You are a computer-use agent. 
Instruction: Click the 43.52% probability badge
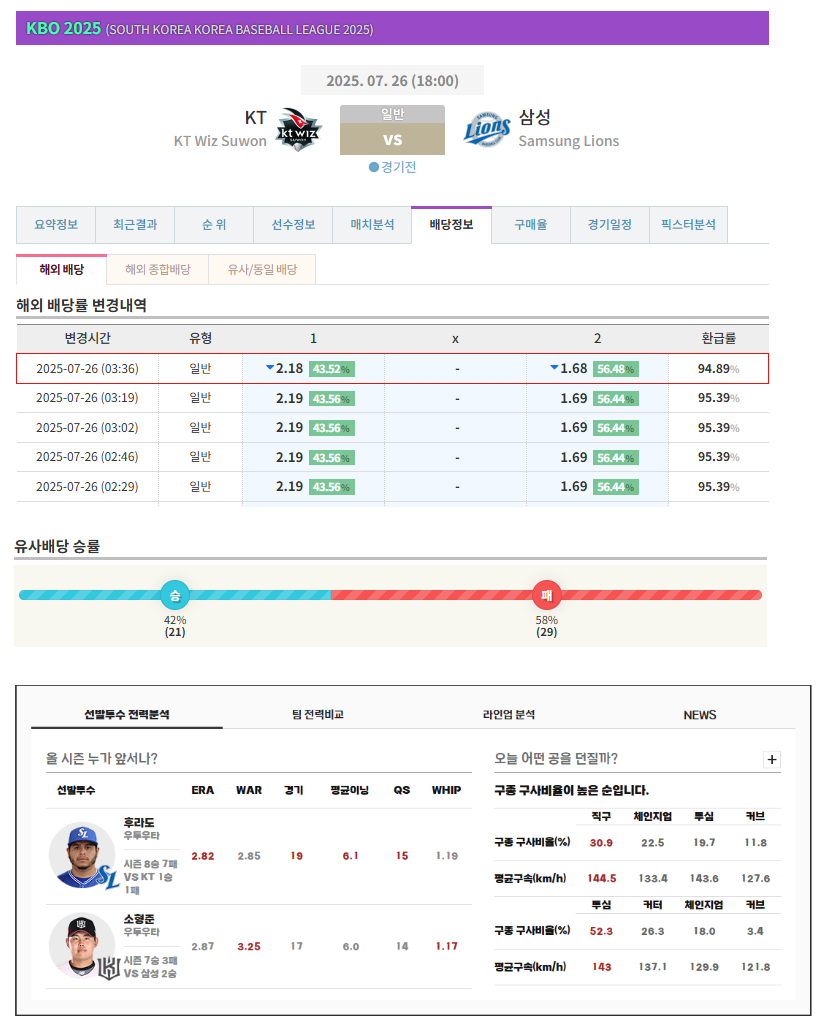[x=331, y=369]
